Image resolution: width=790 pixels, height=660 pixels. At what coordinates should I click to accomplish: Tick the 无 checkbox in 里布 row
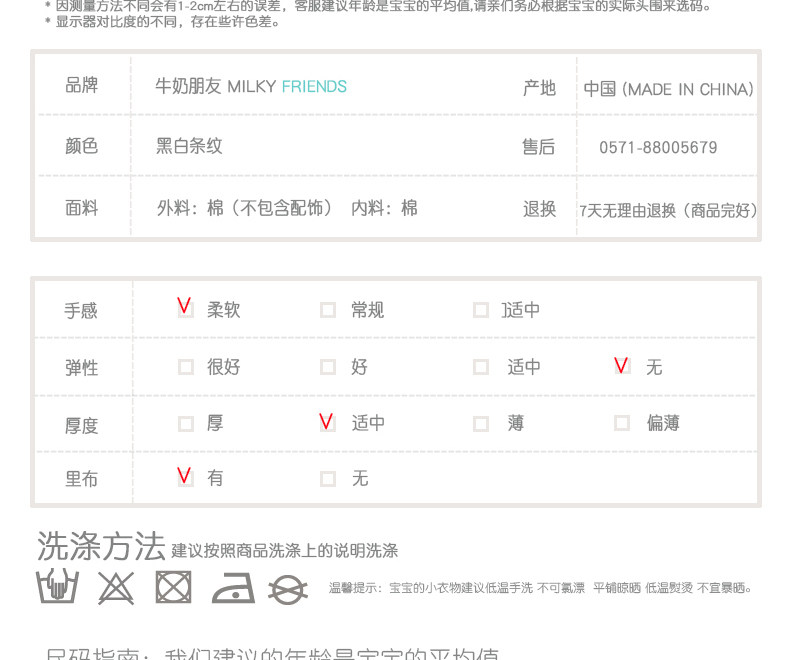click(x=328, y=479)
